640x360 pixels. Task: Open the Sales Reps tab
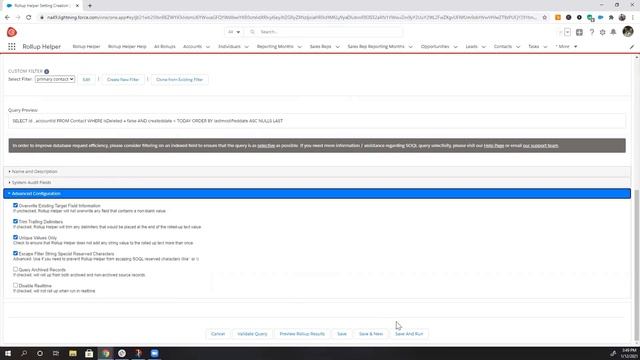tap(320, 47)
